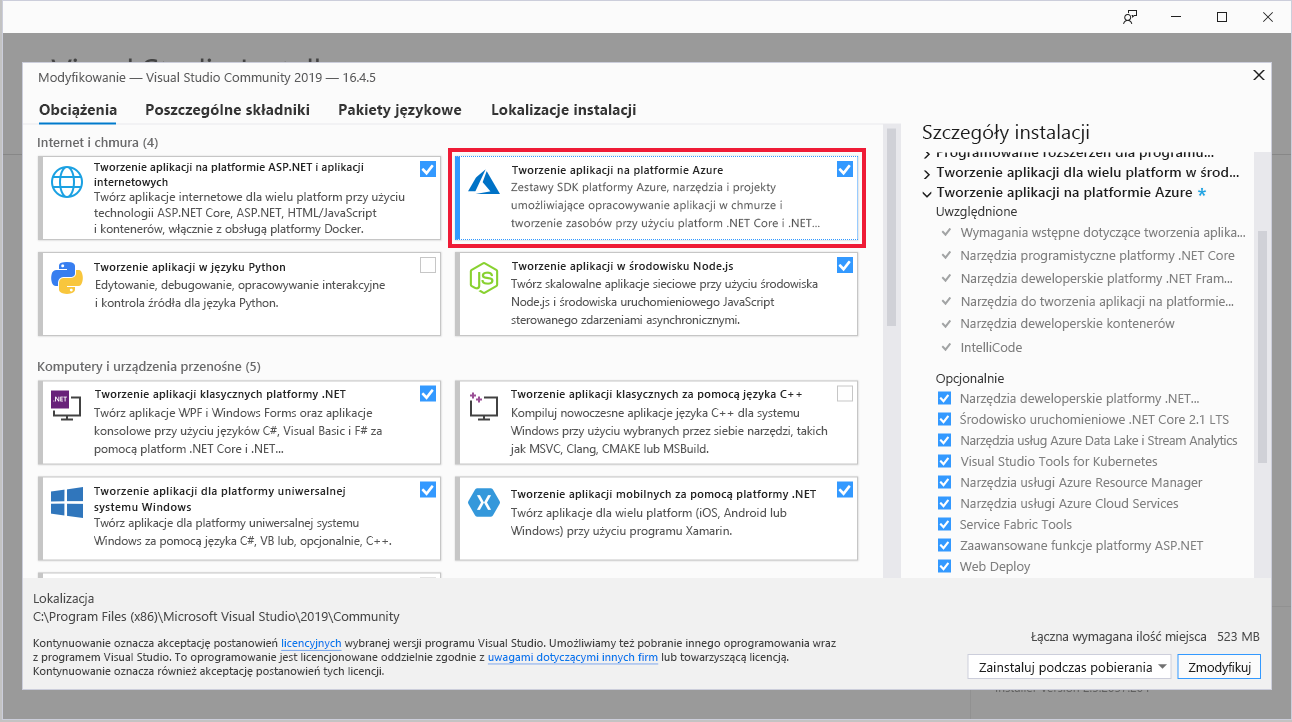The height and width of the screenshot is (722, 1292).
Task: Click the installation details panel scrollbar
Action: coord(1262,345)
